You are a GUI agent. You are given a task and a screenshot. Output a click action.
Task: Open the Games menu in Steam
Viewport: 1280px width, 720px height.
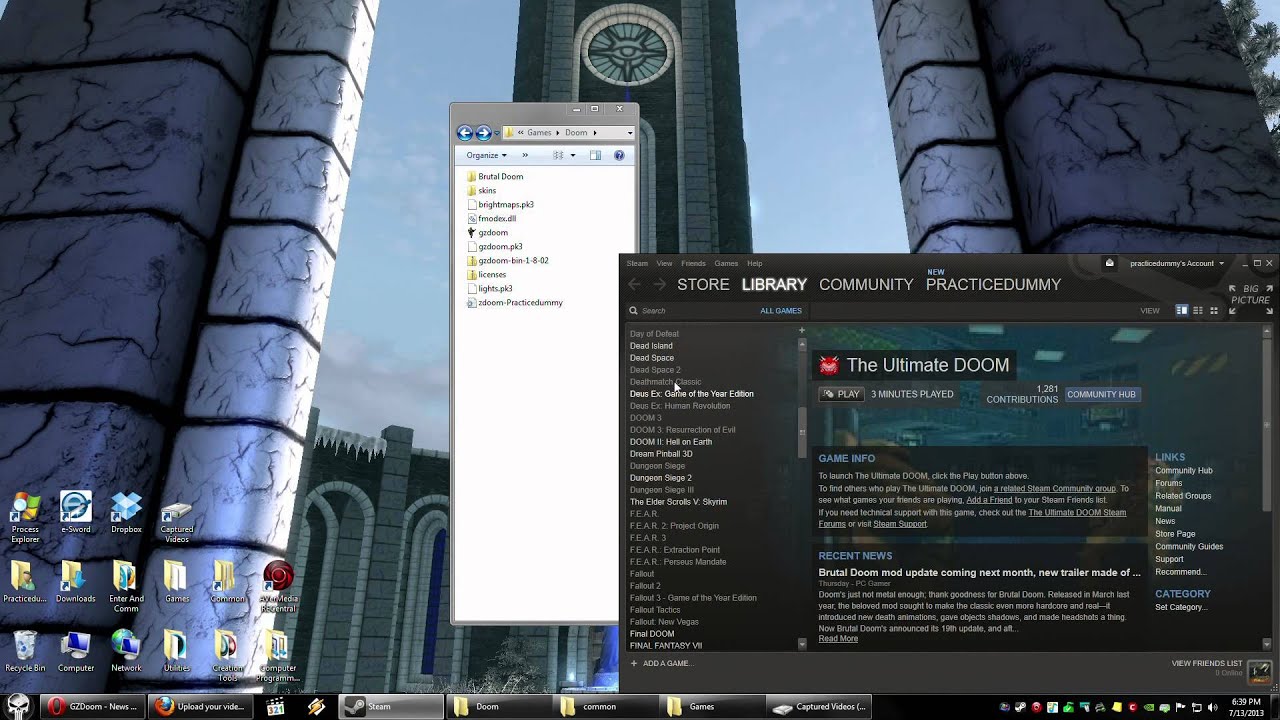tap(726, 263)
